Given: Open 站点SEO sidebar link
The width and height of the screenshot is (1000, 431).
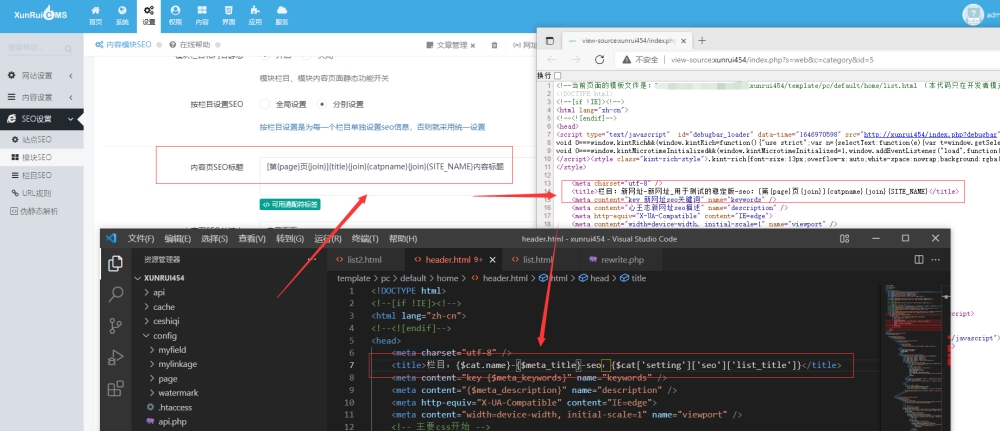Looking at the screenshot, I should (x=36, y=139).
